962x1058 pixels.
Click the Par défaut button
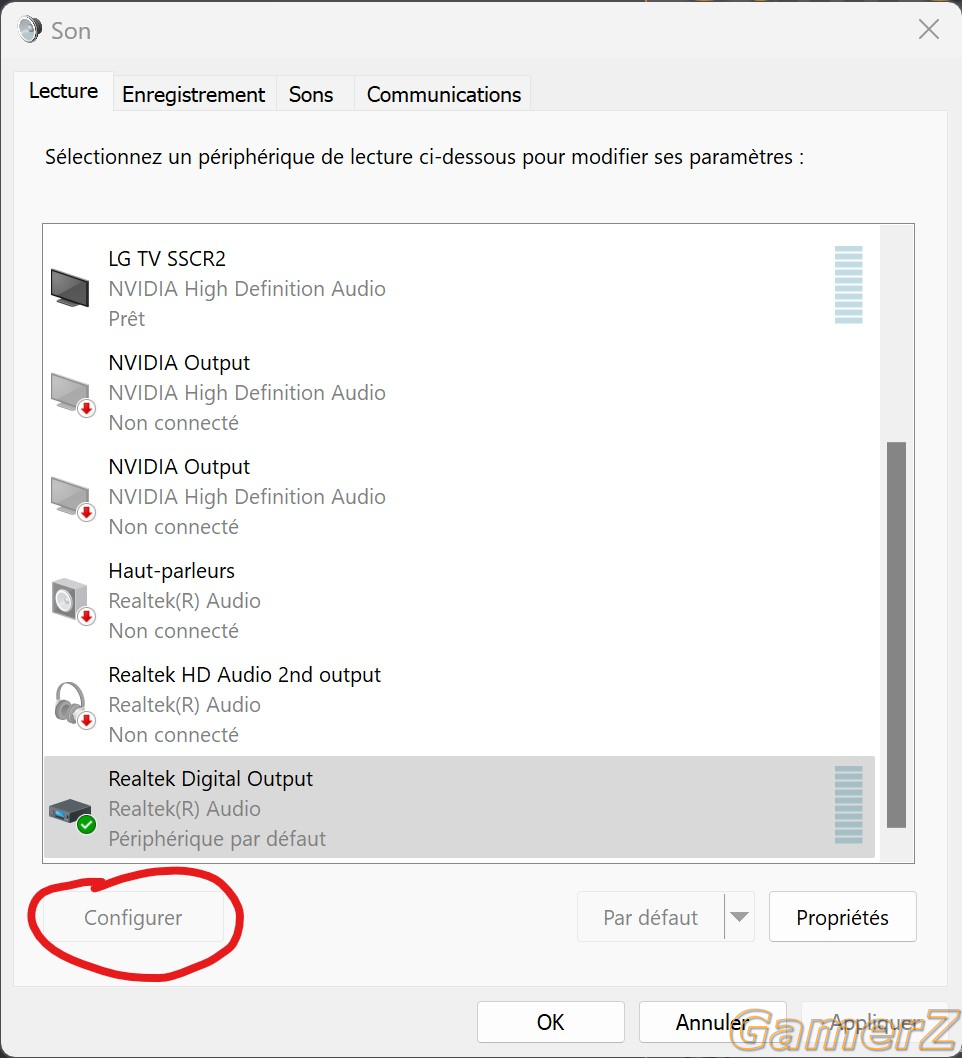tap(650, 917)
